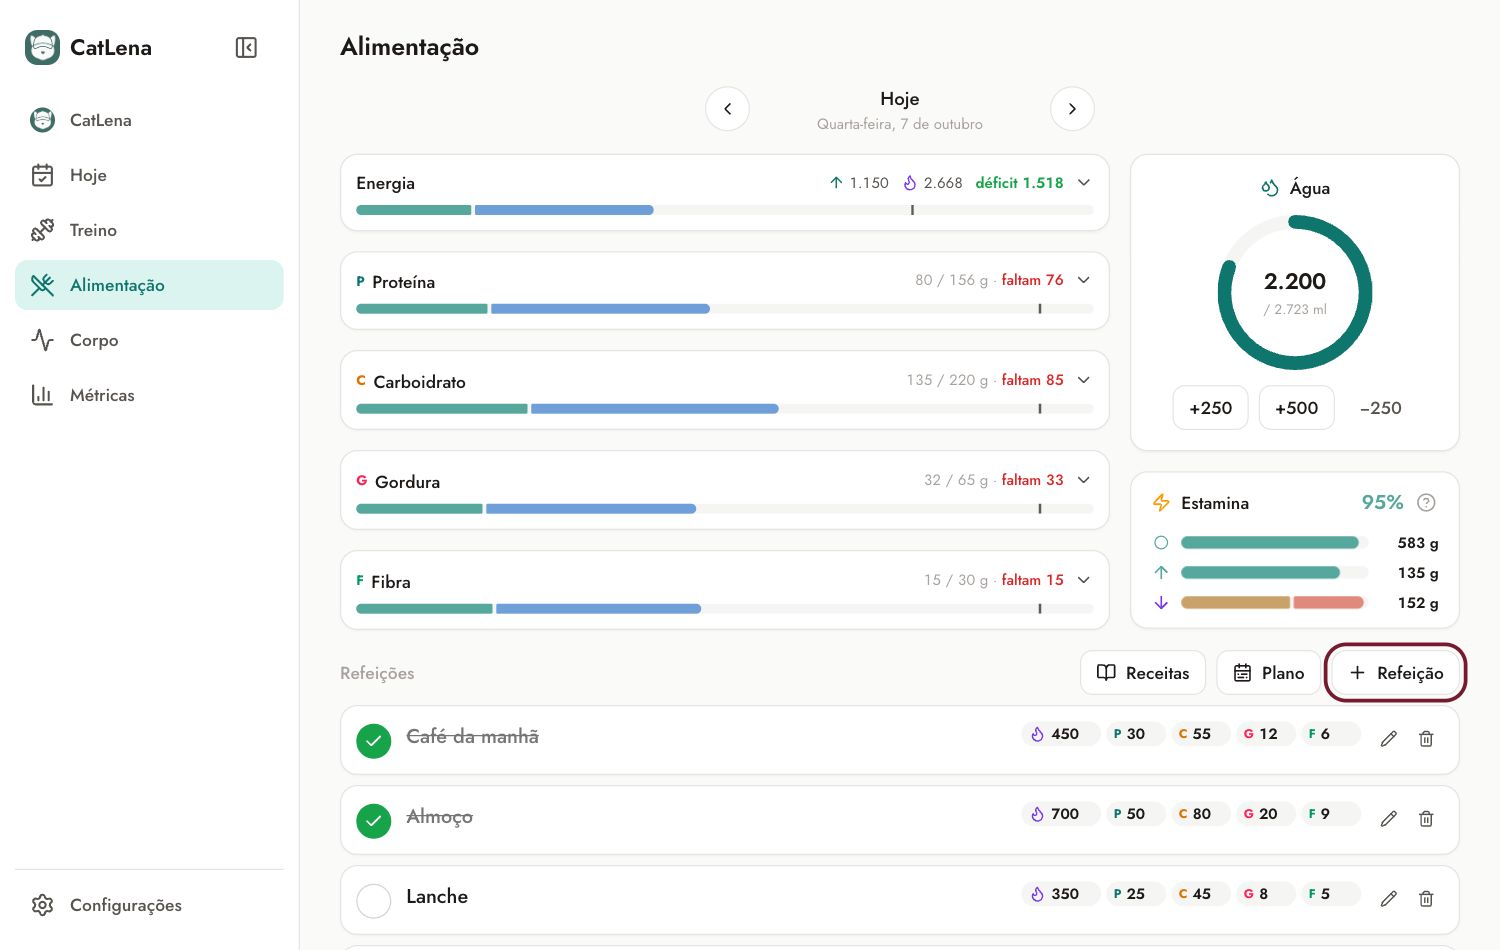The width and height of the screenshot is (1500, 950).
Task: Click the Estamina lightning bolt icon
Action: coord(1161,503)
